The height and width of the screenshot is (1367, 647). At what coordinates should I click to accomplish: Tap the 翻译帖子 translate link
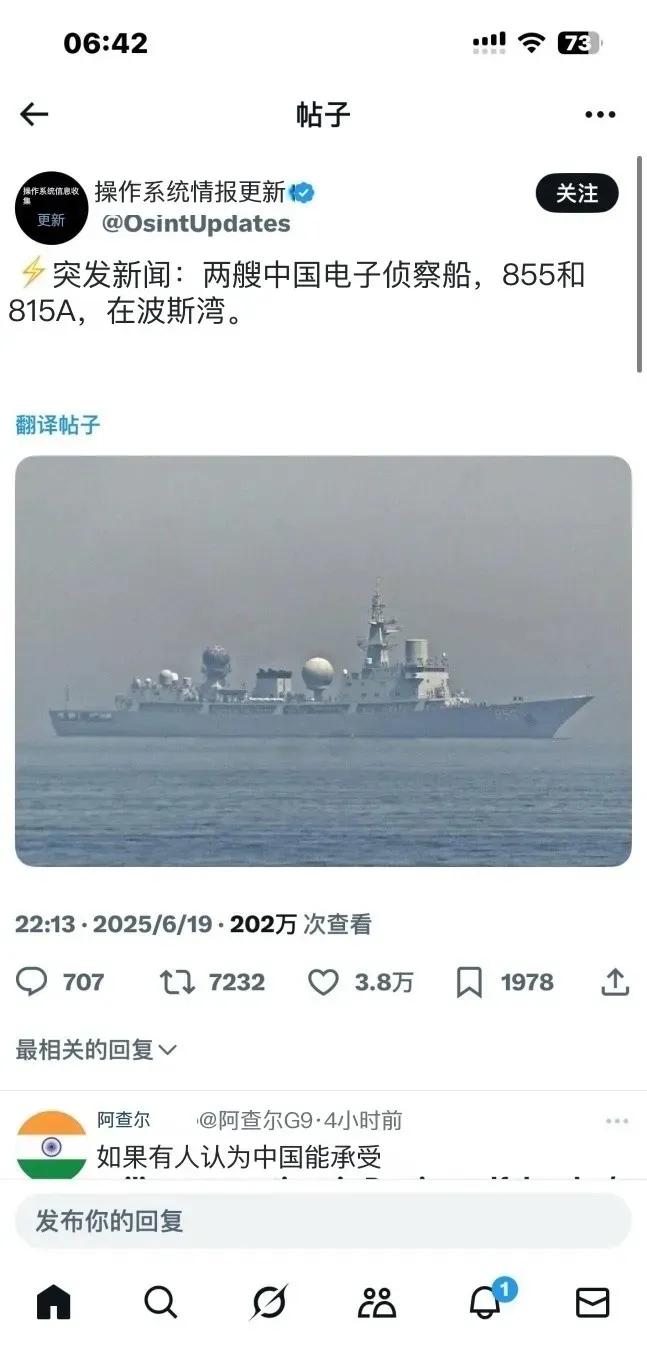58,424
